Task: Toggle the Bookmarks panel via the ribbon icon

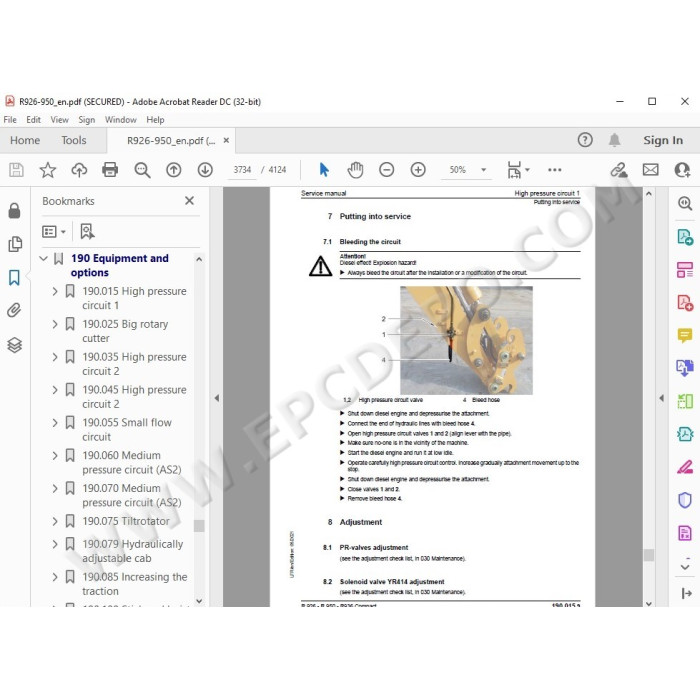Action: [x=14, y=277]
